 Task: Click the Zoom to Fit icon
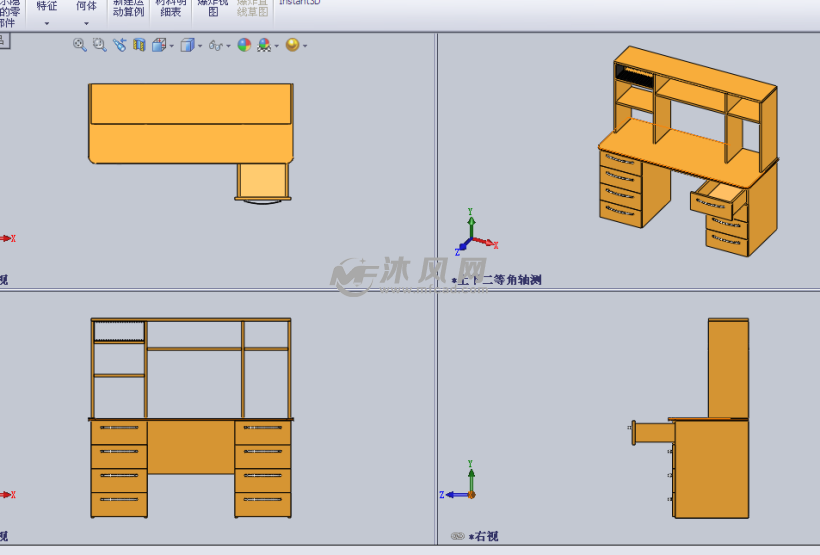pos(79,45)
